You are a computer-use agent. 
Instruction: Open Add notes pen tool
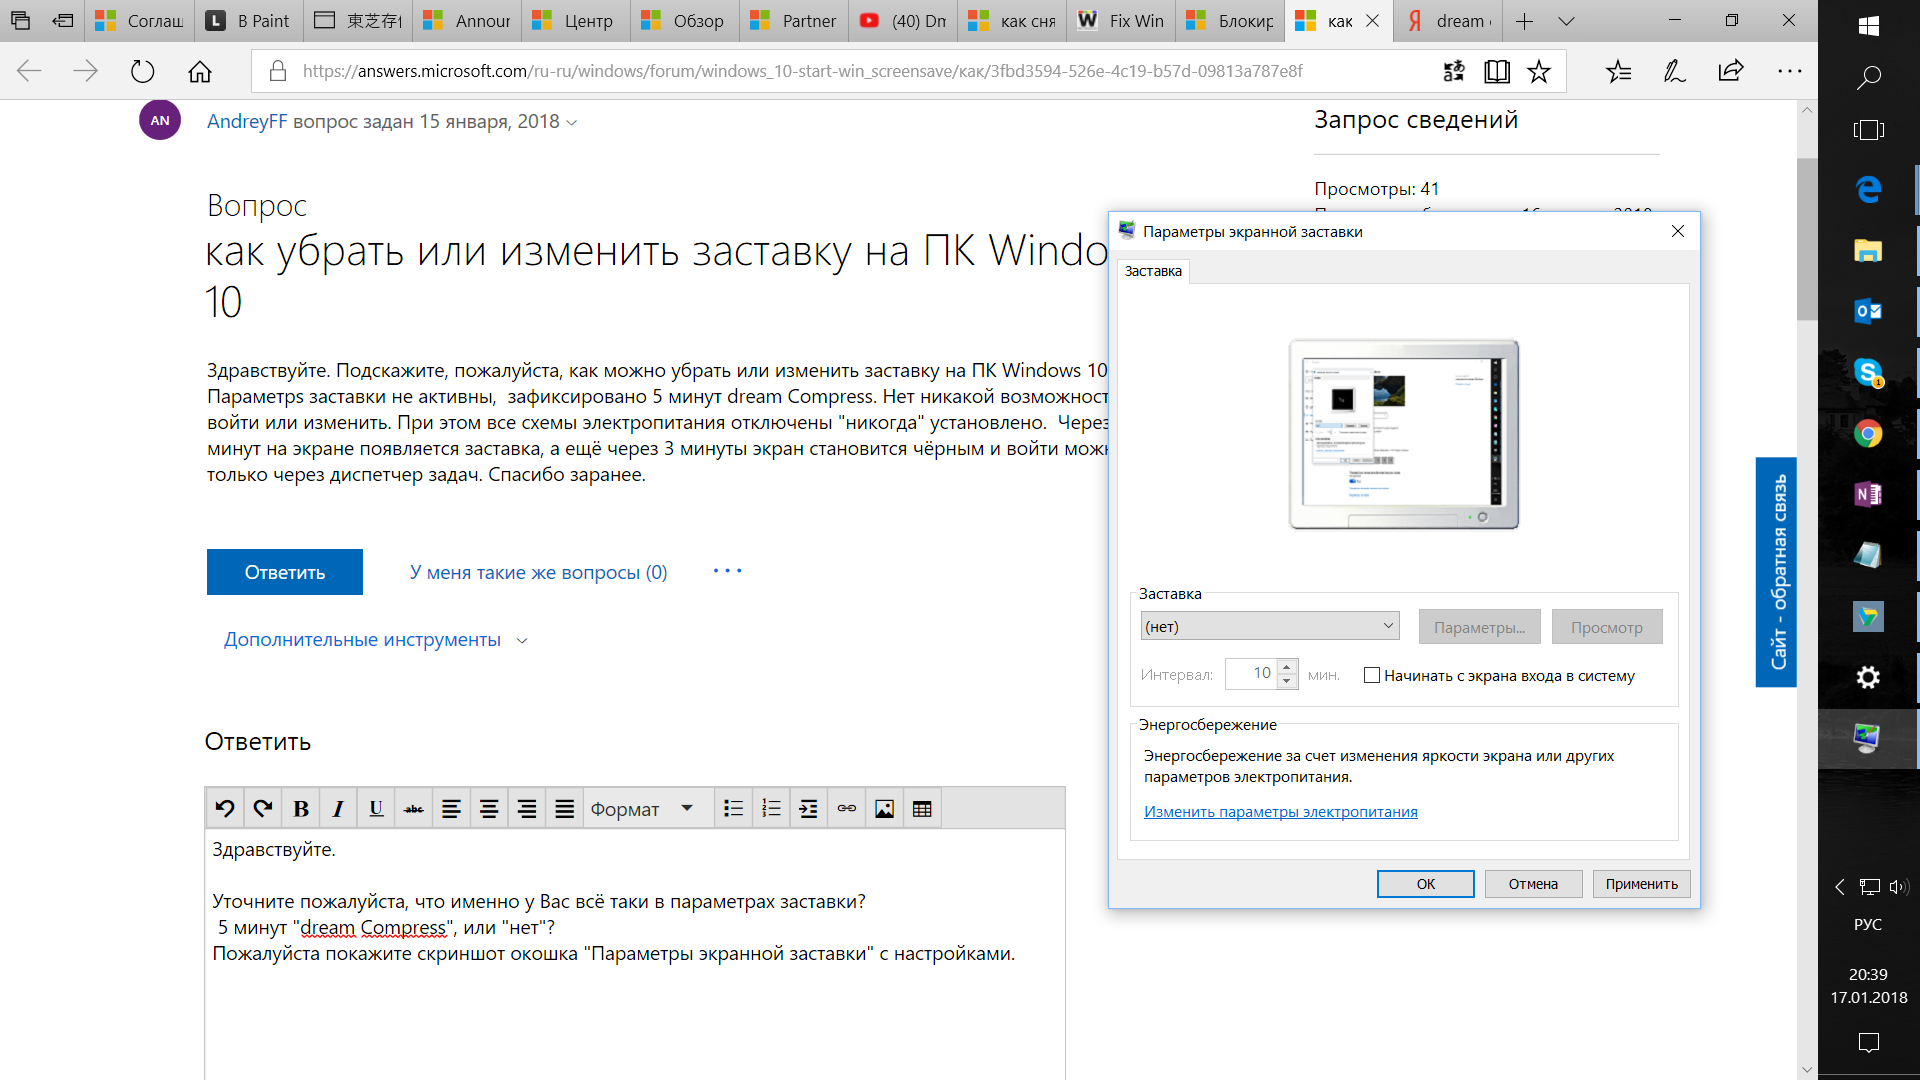click(x=1674, y=71)
